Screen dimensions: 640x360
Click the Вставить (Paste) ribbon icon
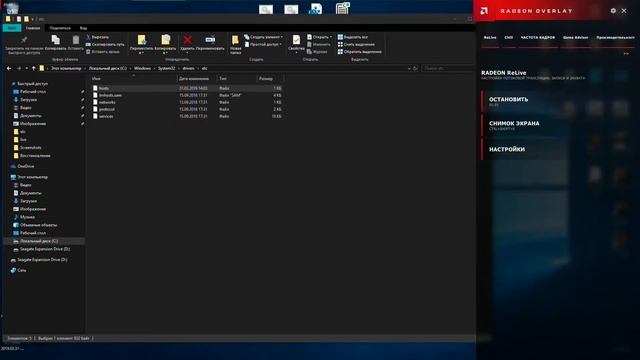pos(76,43)
